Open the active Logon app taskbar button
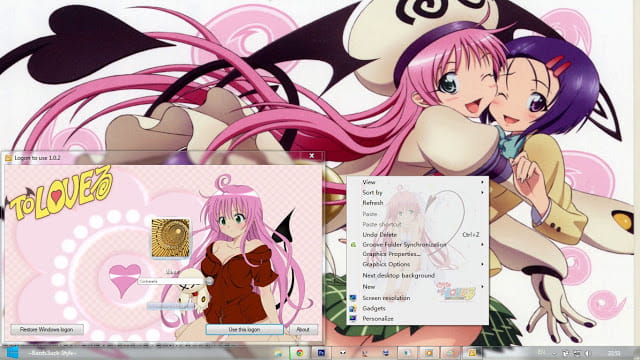 472,353
